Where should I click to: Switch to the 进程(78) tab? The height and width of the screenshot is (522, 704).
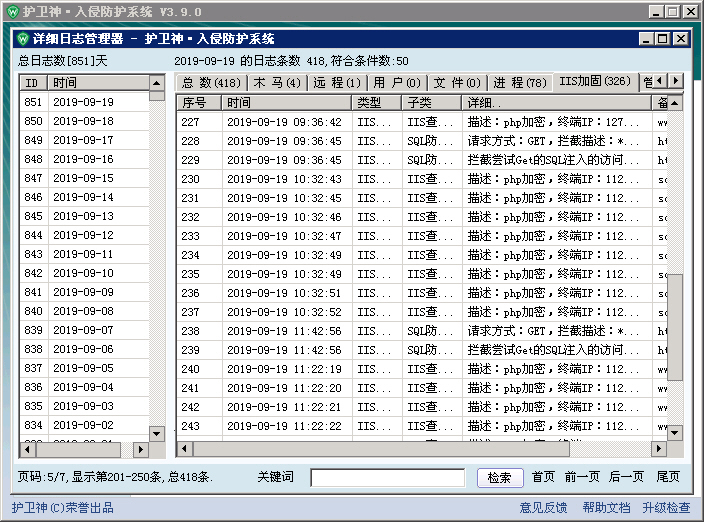click(x=520, y=83)
